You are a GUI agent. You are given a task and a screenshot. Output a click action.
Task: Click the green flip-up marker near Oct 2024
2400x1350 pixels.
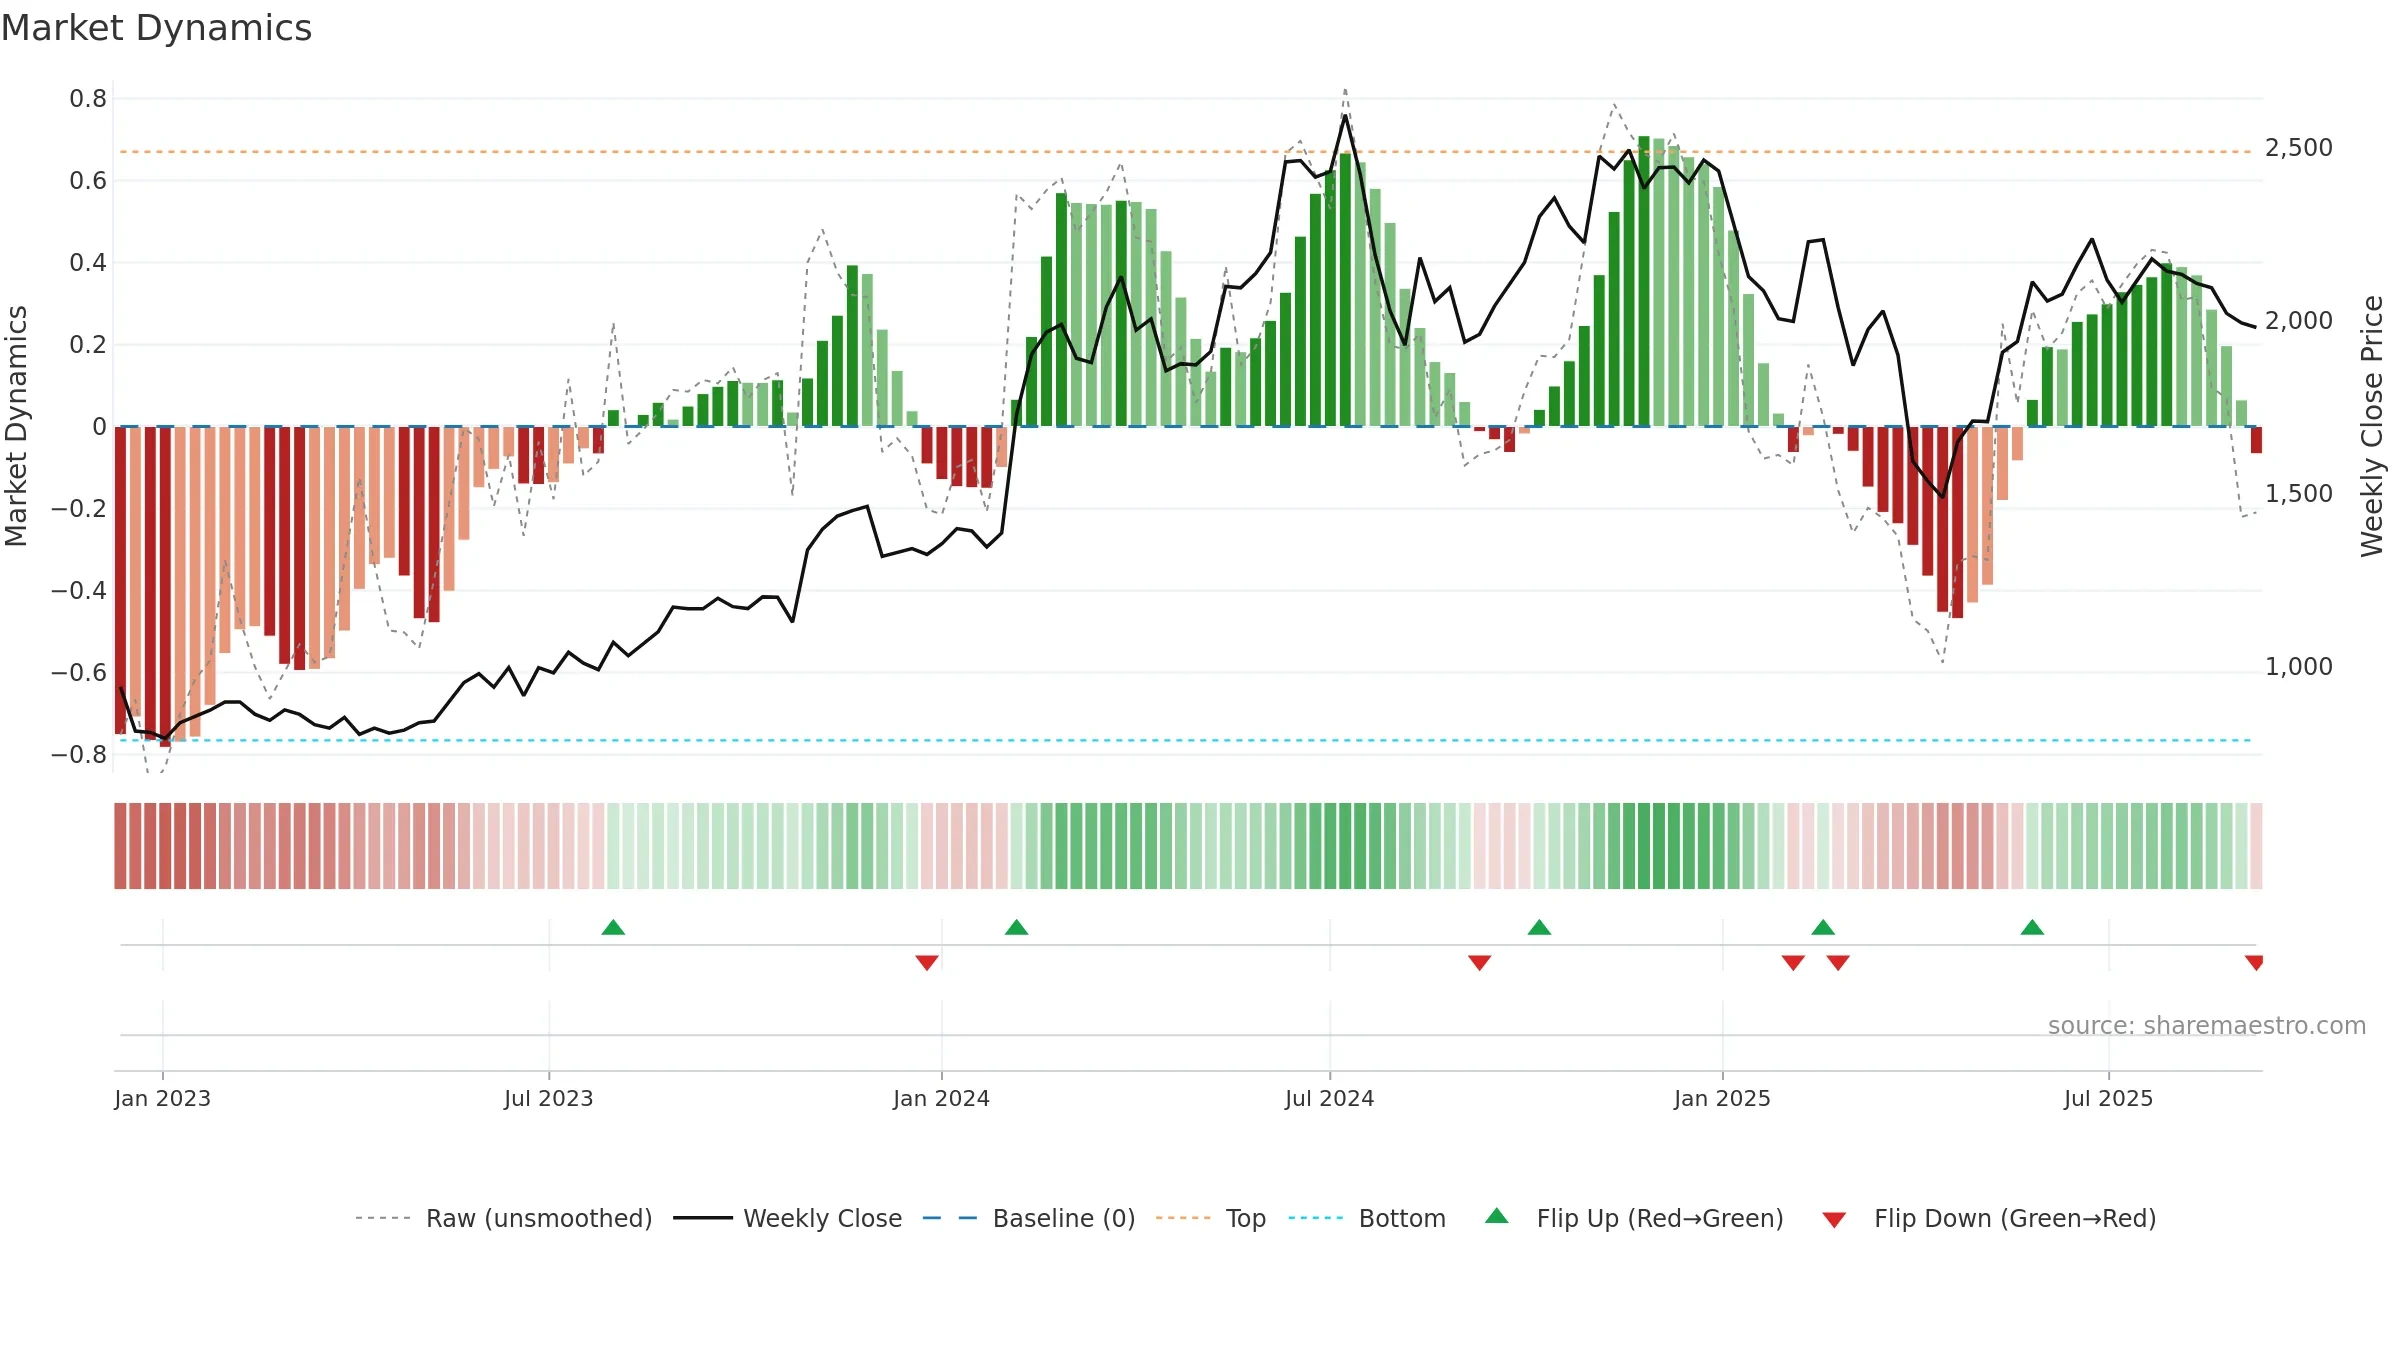coord(1539,927)
